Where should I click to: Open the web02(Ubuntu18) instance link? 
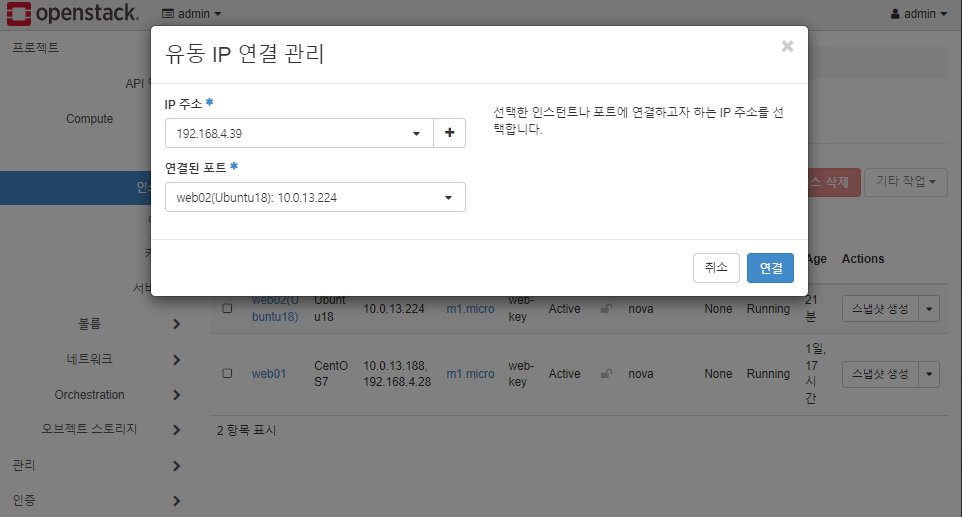point(275,308)
